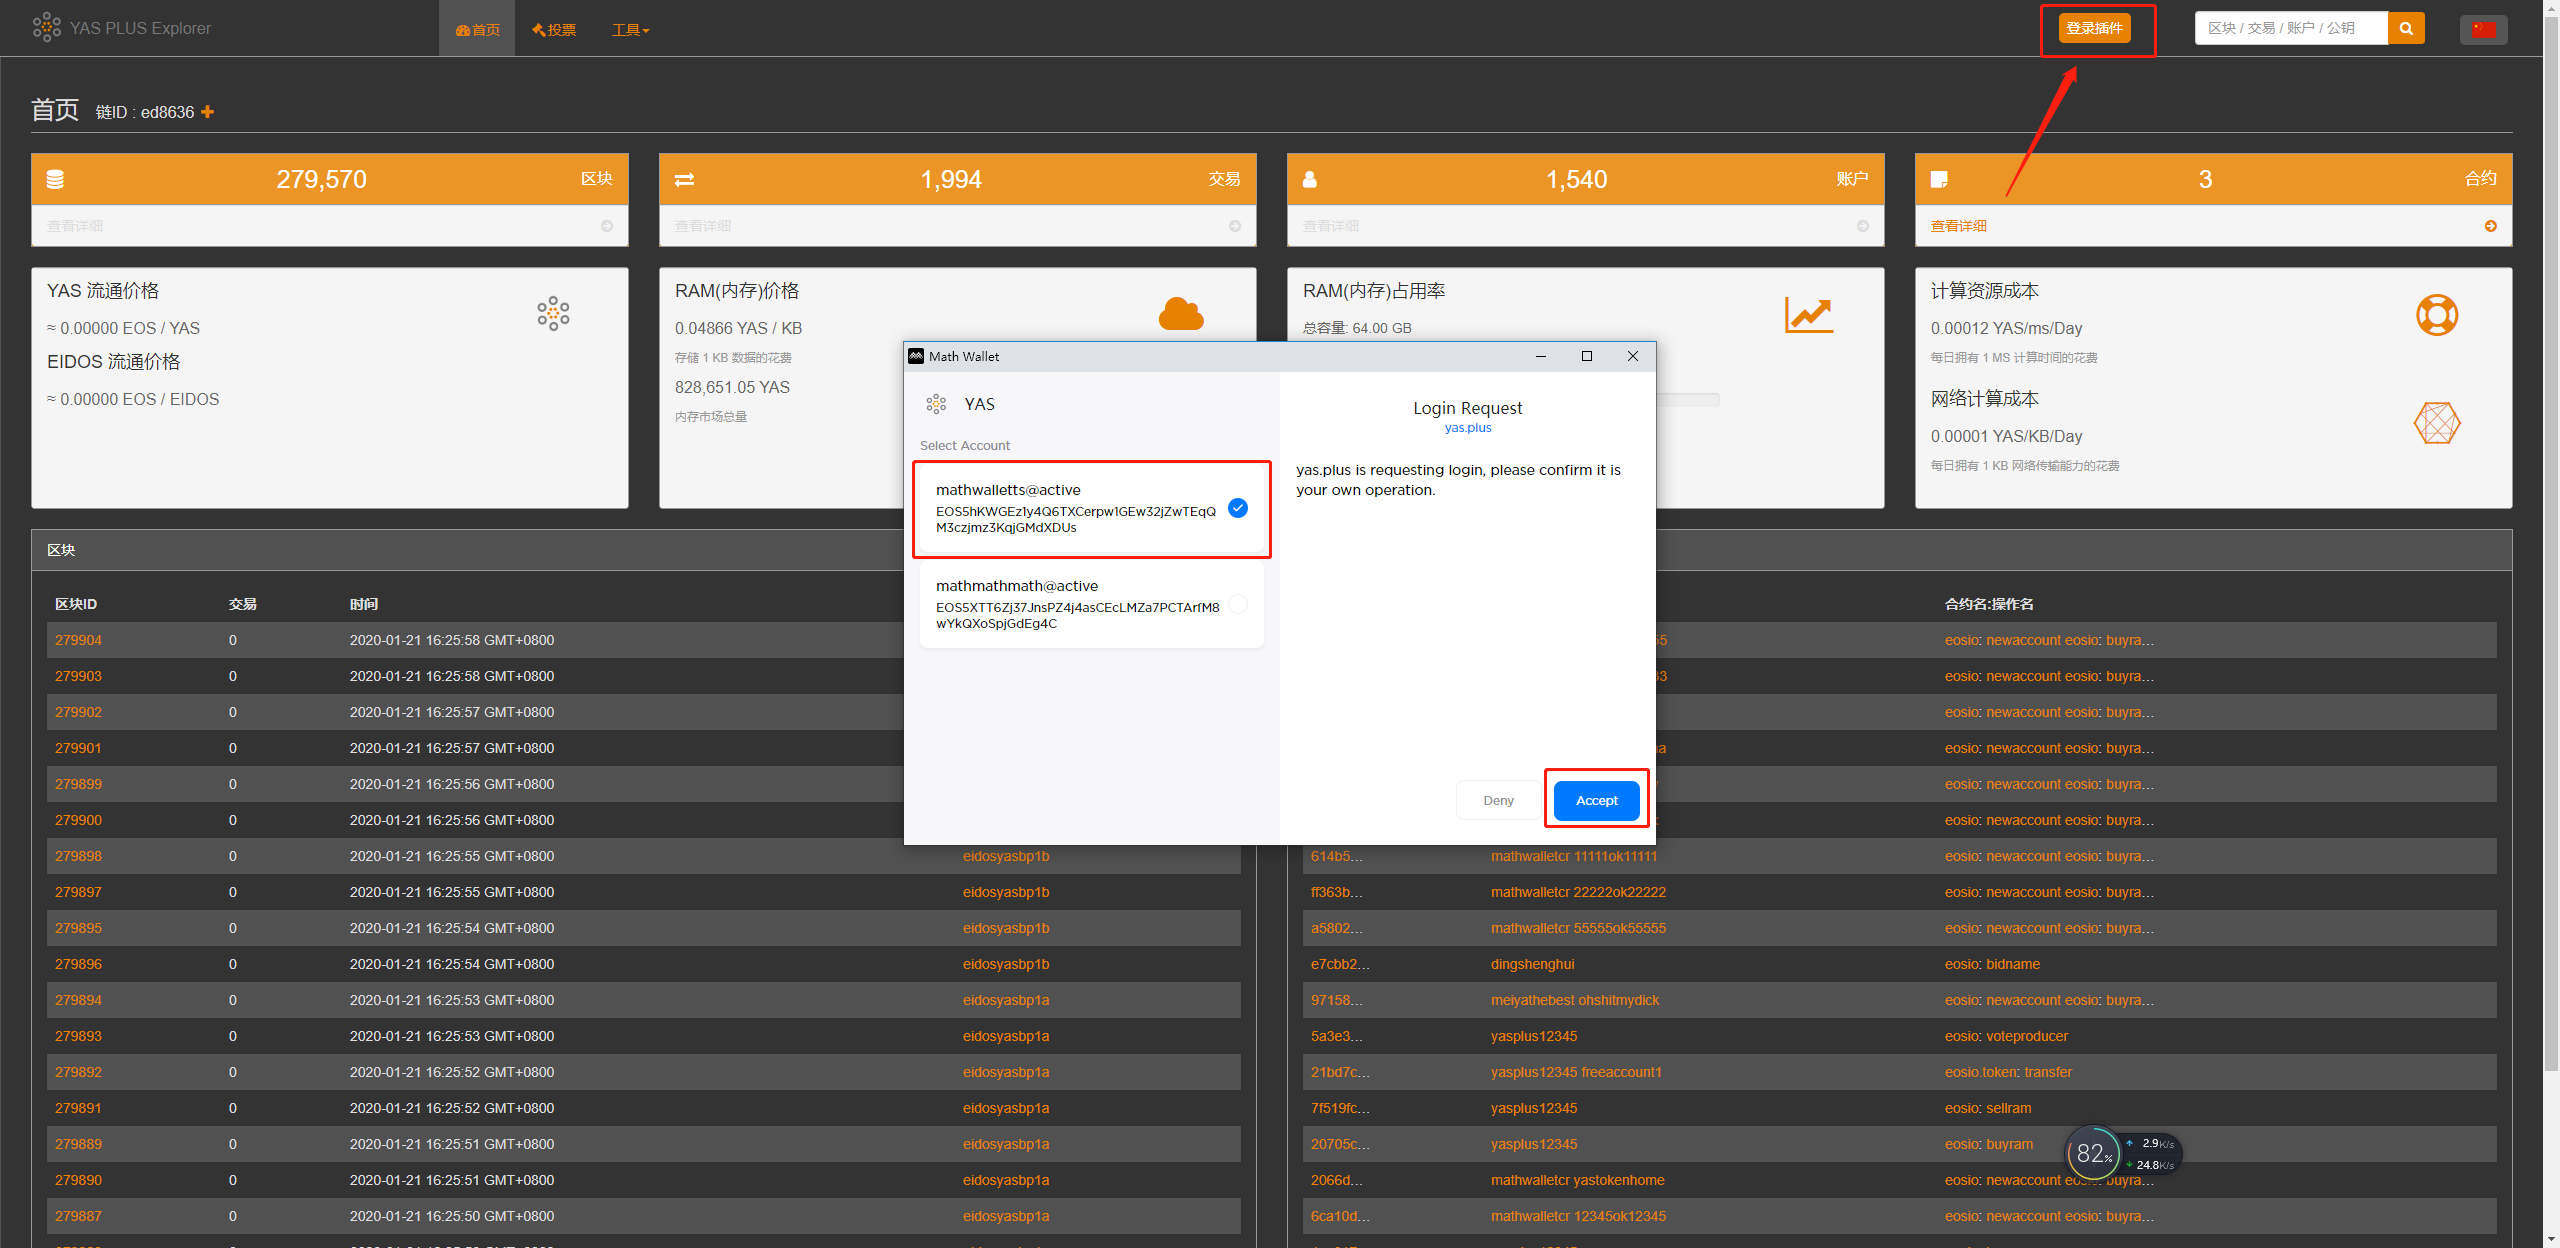Click producer eidosyasbp1a in block 279894 row
Viewport: 2560px width, 1248px height.
coord(1006,1000)
